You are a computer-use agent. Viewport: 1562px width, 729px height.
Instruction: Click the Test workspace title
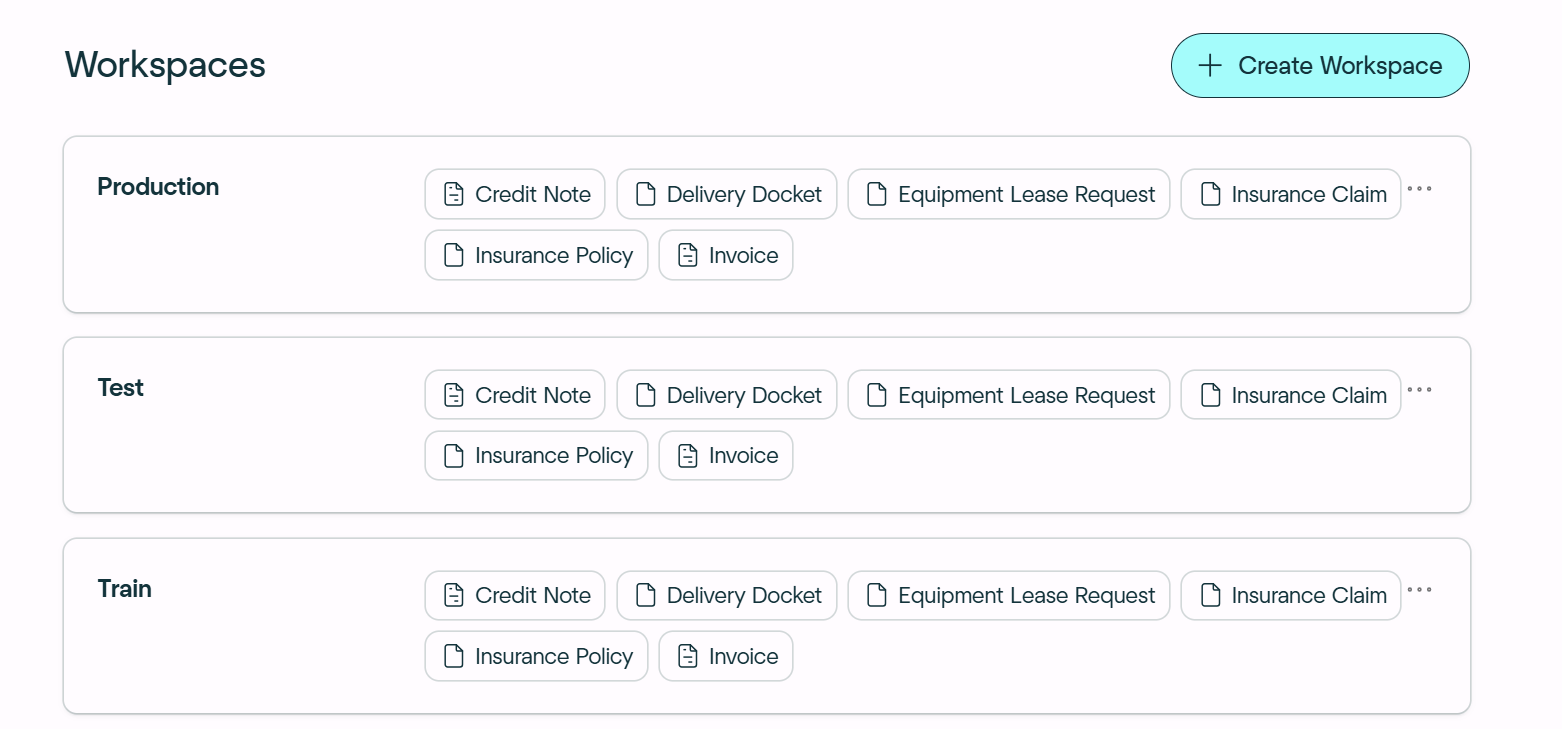point(121,388)
